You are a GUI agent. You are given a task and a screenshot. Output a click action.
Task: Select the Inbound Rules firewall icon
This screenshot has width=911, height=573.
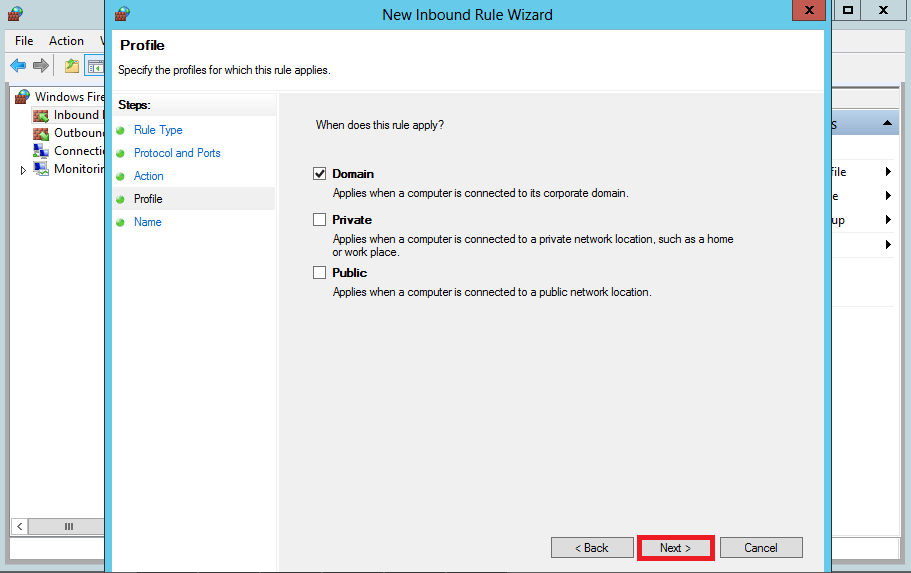coord(41,115)
